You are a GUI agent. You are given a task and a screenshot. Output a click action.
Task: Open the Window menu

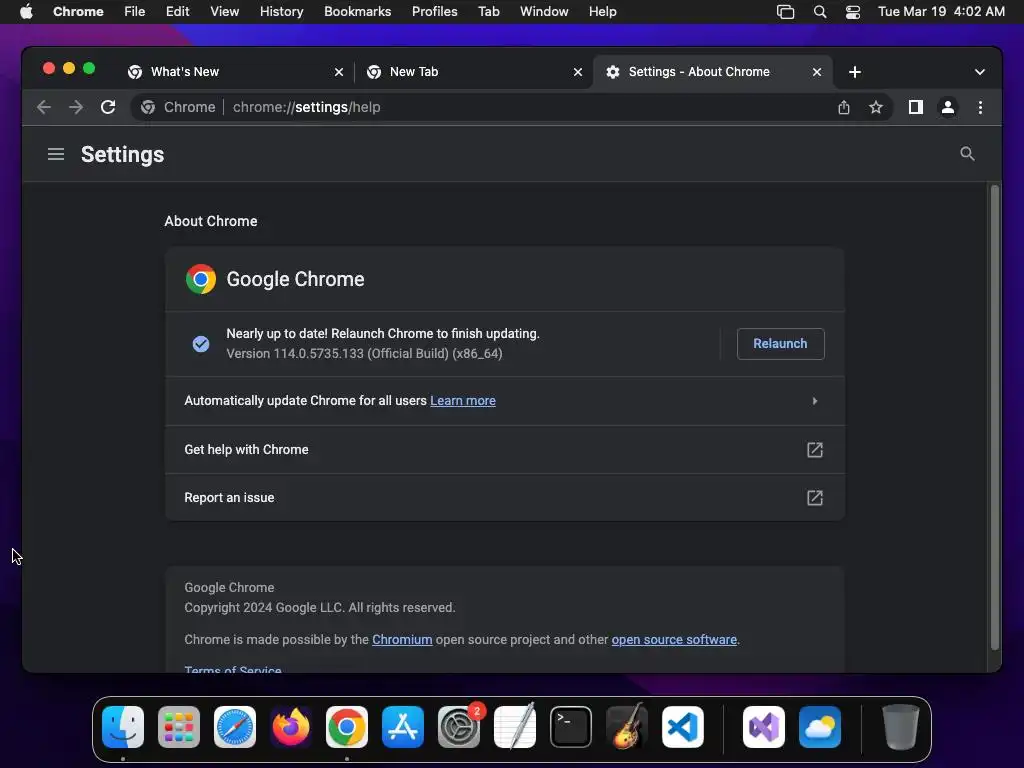tap(544, 12)
